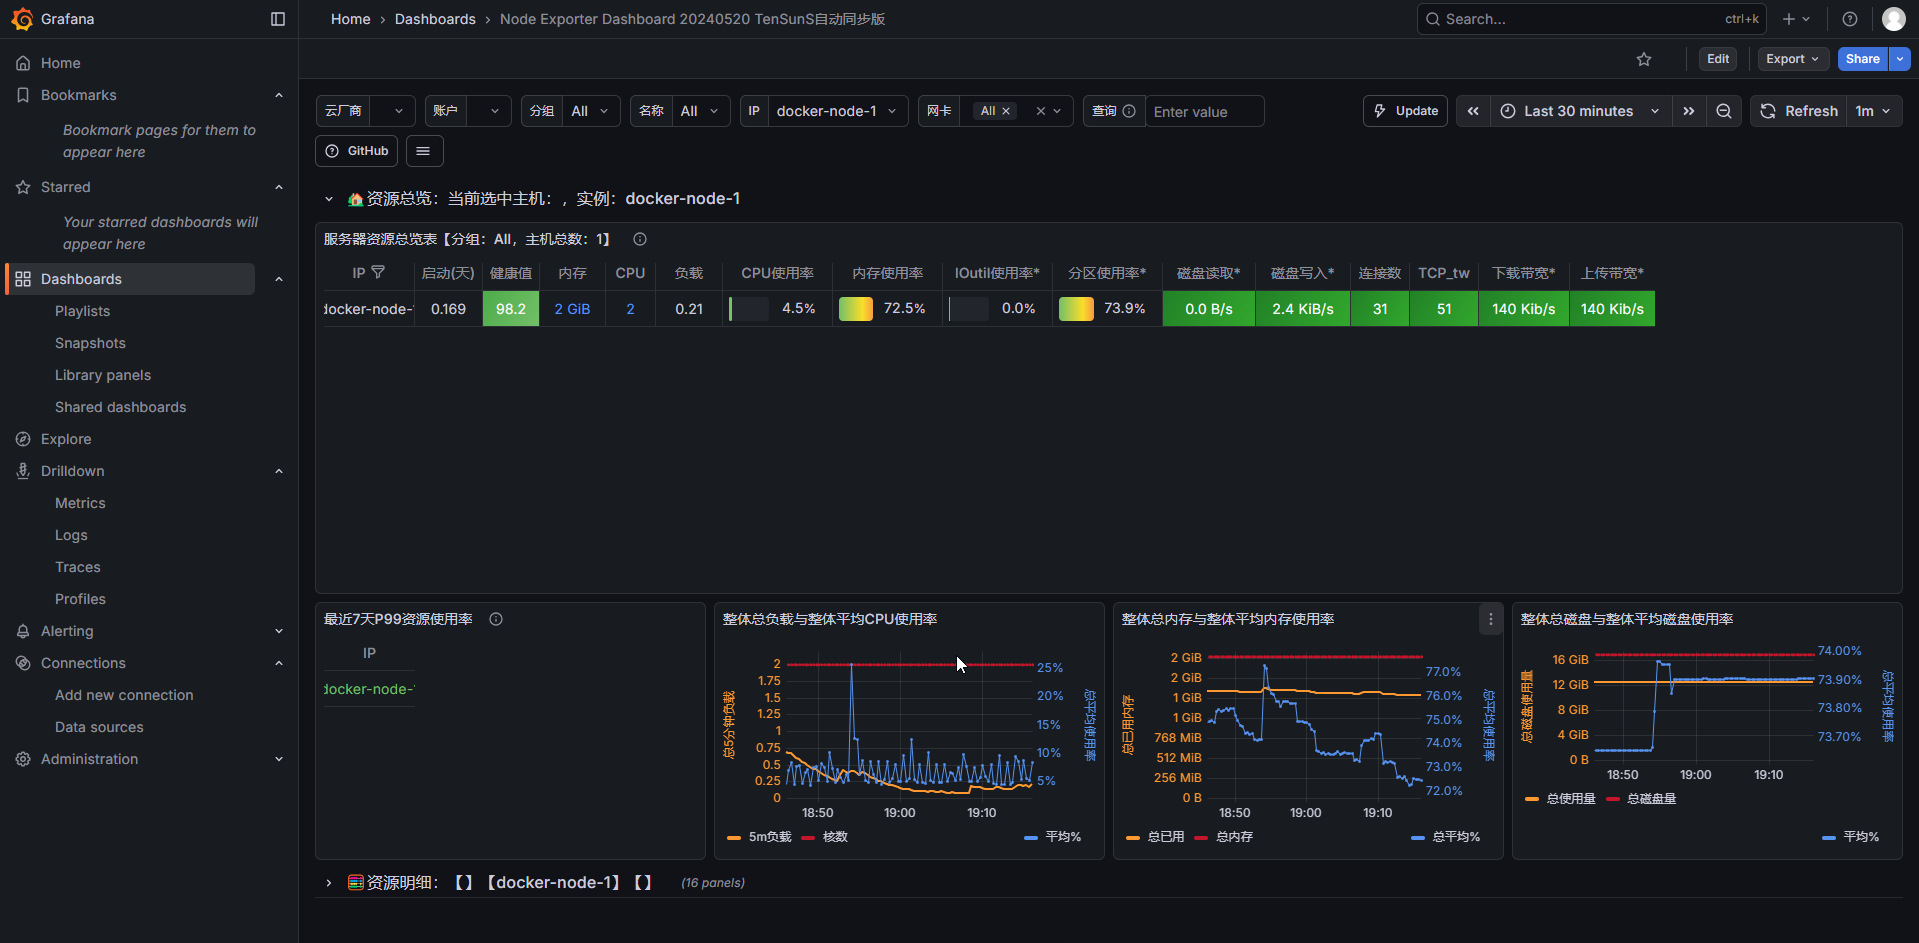Open the IP docker-node-1 dropdown

(836, 111)
